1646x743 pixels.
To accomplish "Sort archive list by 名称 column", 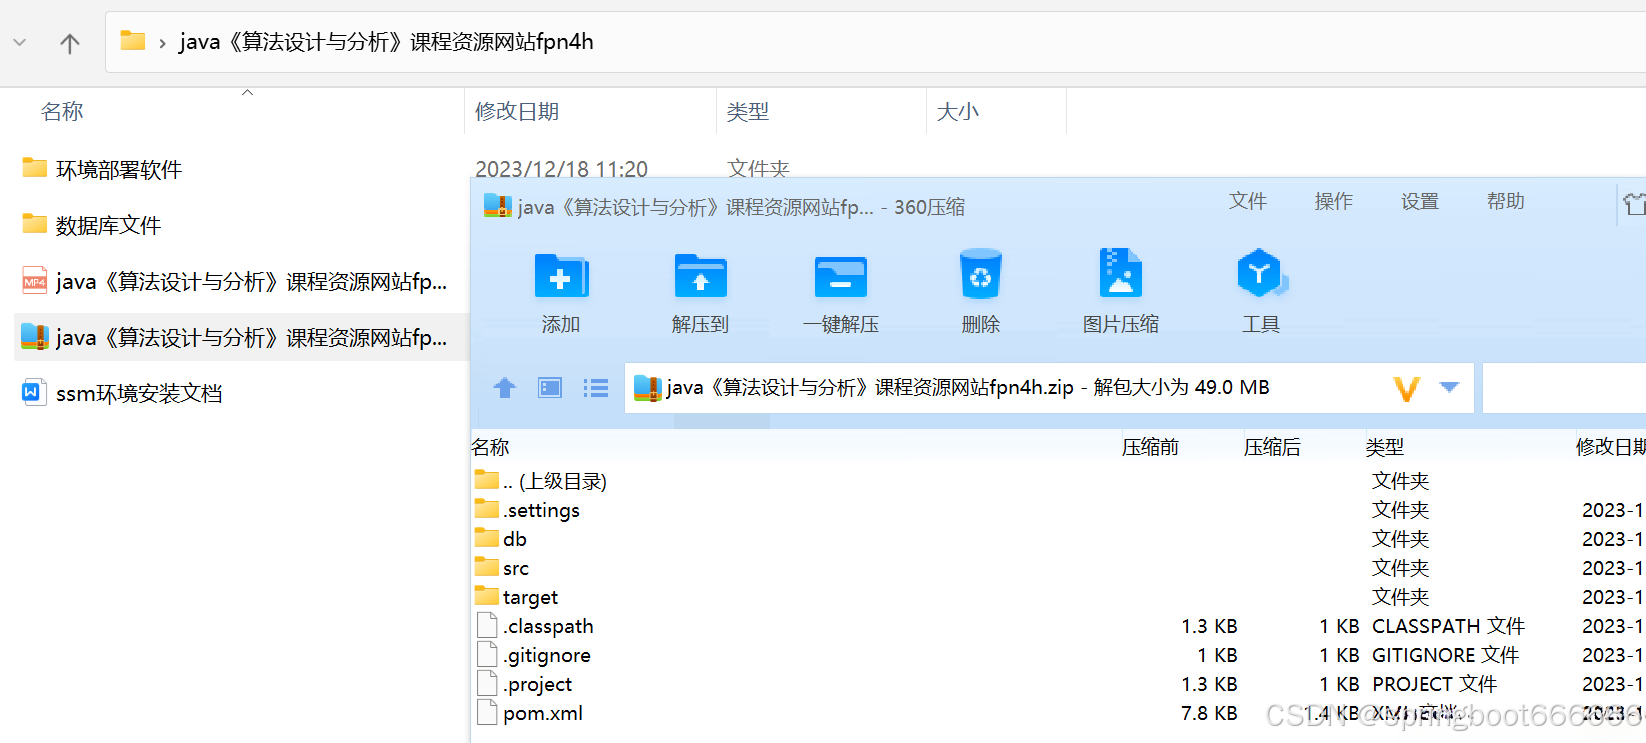I will coord(491,447).
